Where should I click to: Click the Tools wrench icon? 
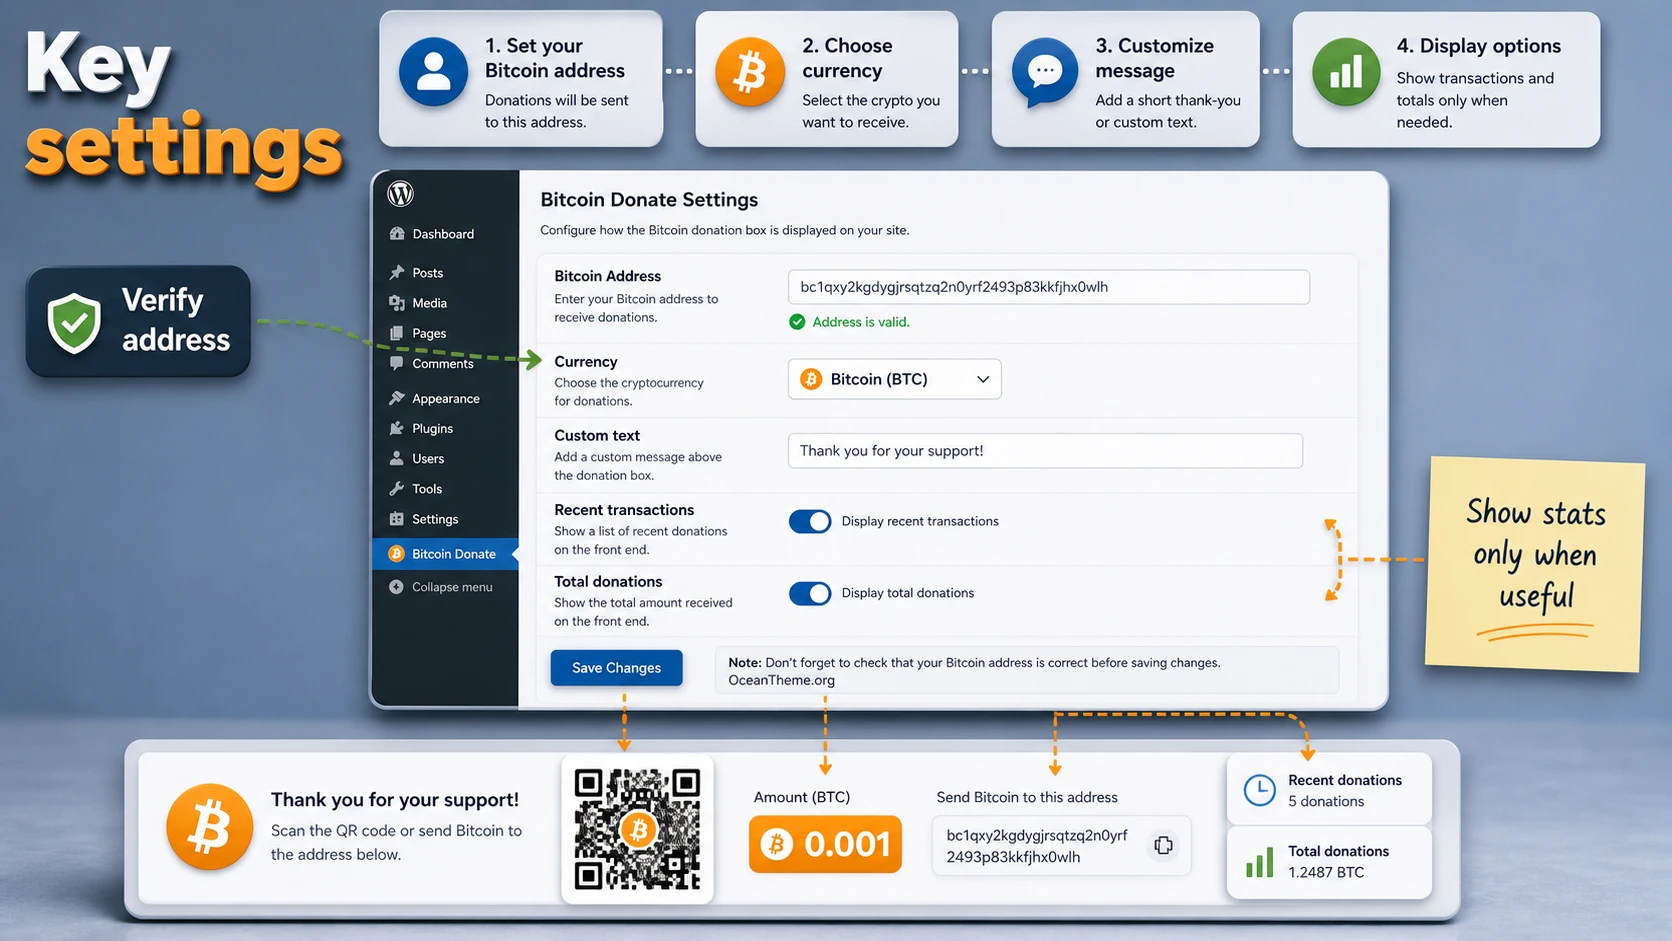tap(397, 489)
